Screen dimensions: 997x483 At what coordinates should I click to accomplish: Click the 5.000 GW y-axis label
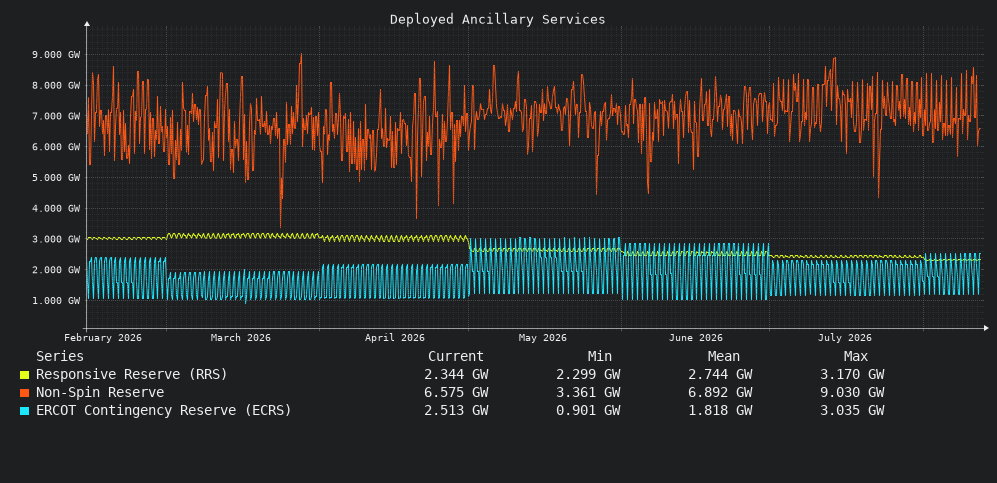coord(56,177)
